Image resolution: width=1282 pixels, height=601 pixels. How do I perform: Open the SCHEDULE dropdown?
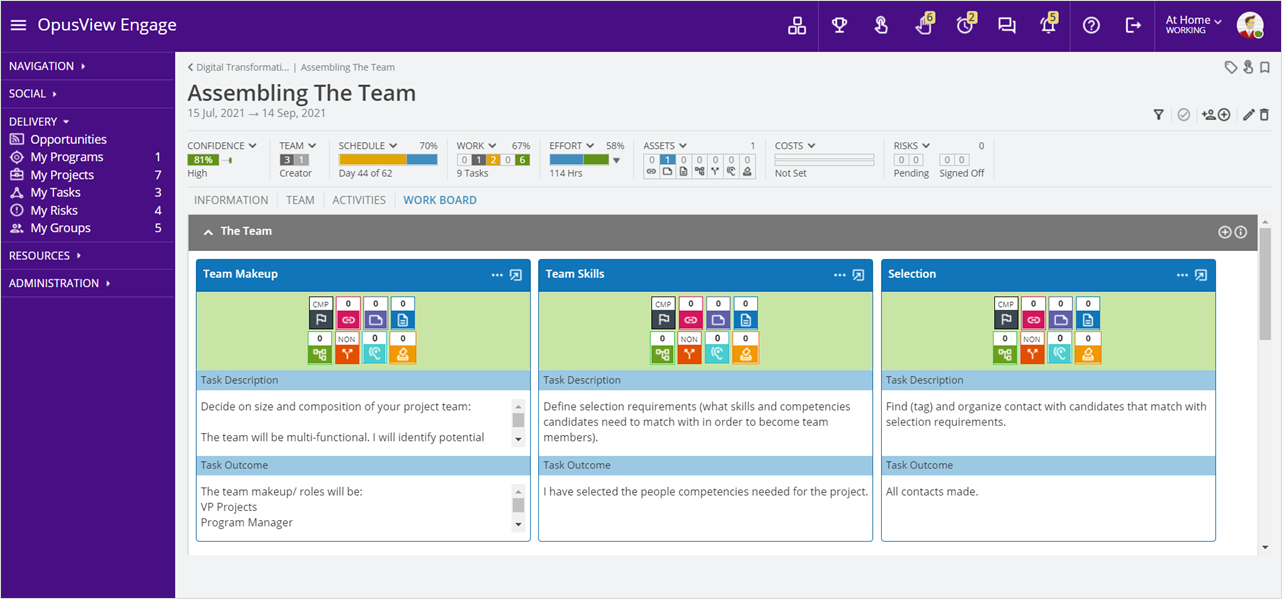click(x=368, y=146)
